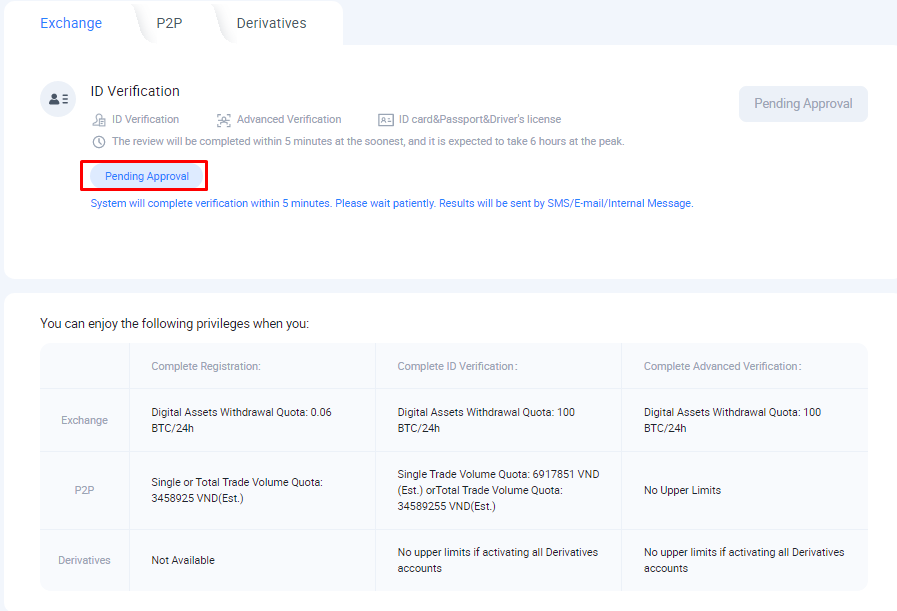Click the small ID Verification step label
The width and height of the screenshot is (897, 611).
point(145,119)
